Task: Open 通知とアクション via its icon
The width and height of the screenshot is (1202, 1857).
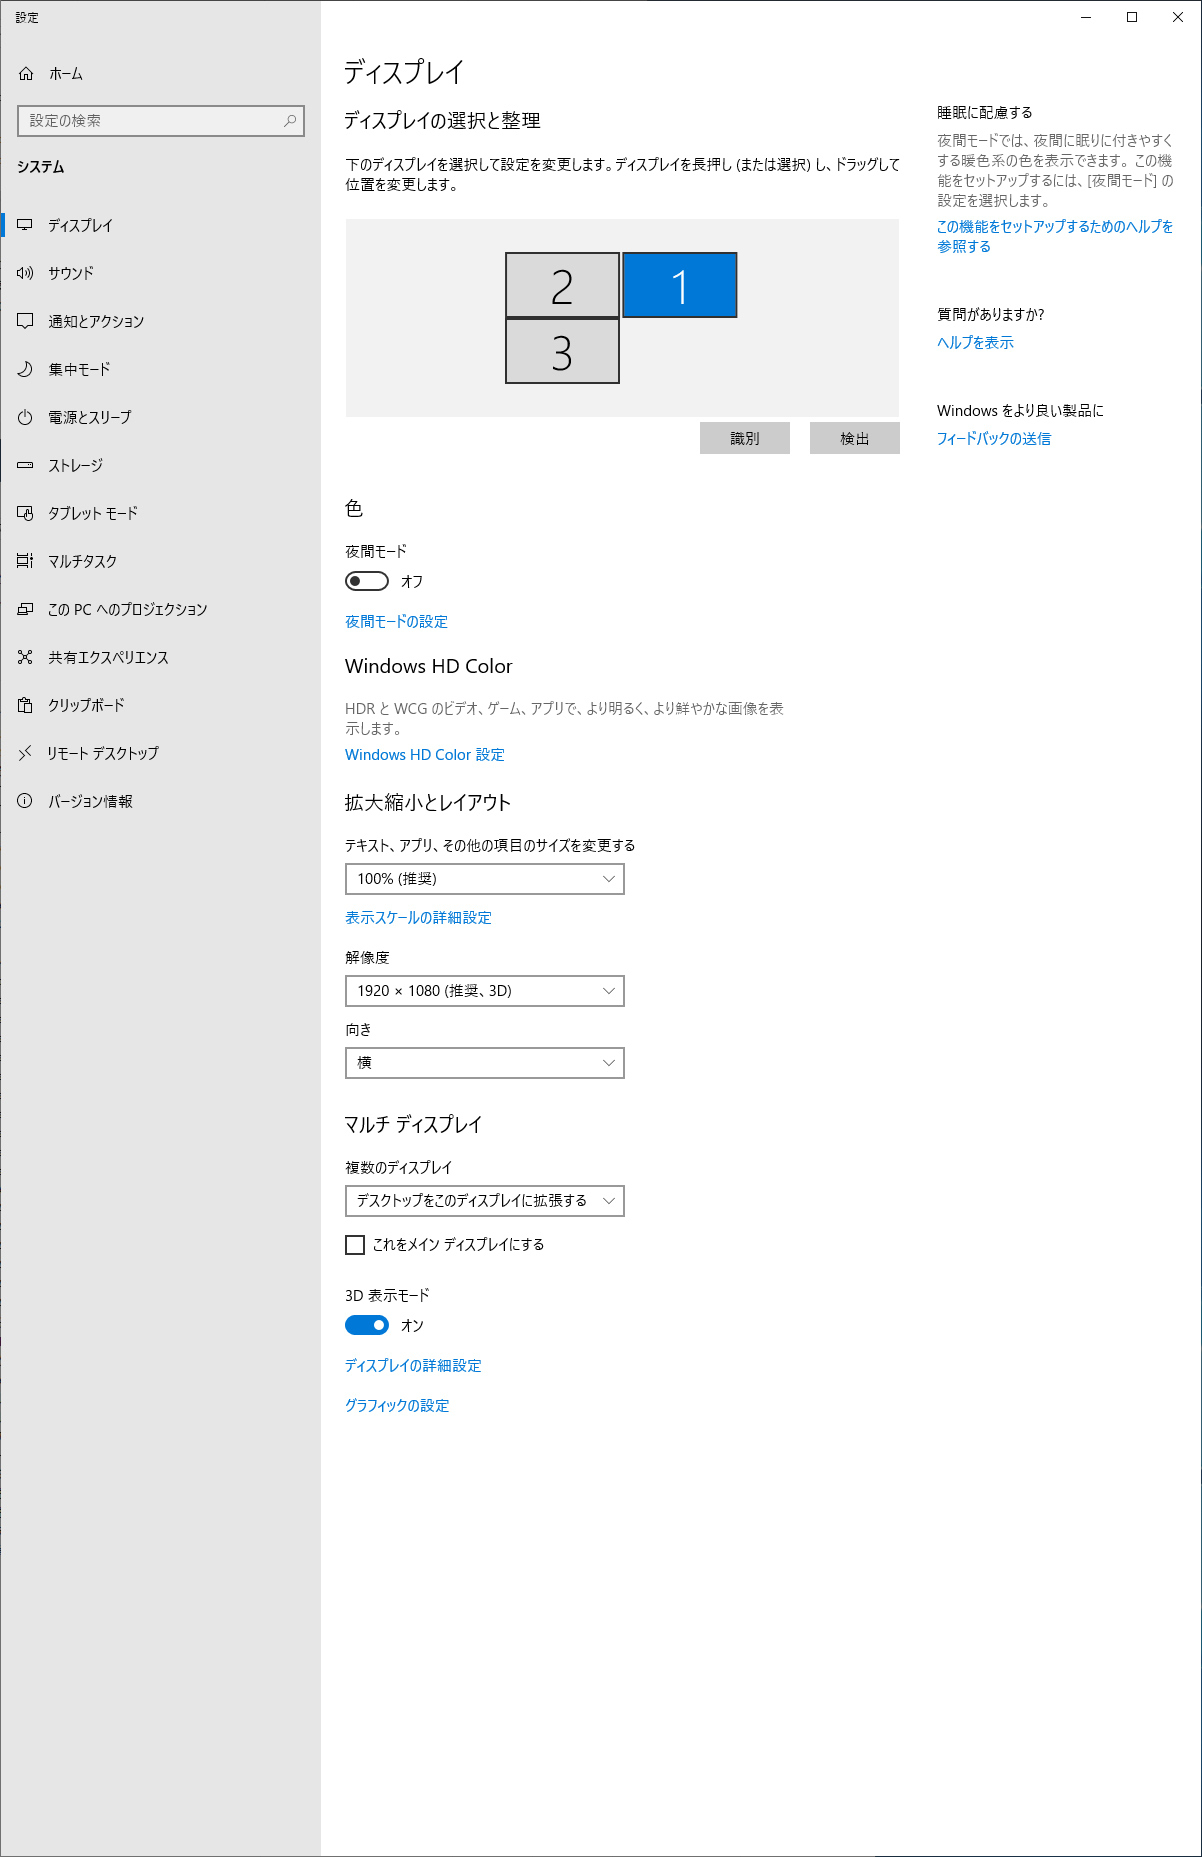Action: point(25,321)
